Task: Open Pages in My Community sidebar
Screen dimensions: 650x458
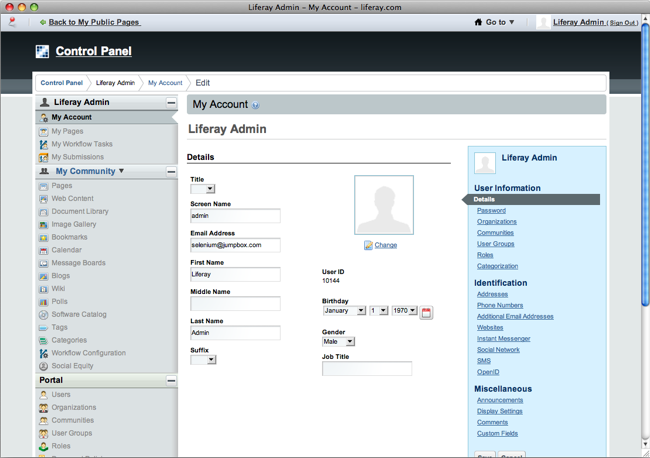Action: pos(62,186)
